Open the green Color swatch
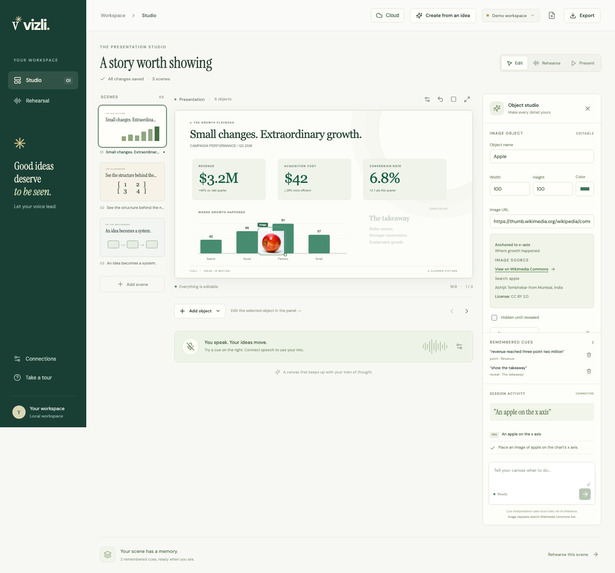This screenshot has height=573, width=615. click(x=585, y=189)
